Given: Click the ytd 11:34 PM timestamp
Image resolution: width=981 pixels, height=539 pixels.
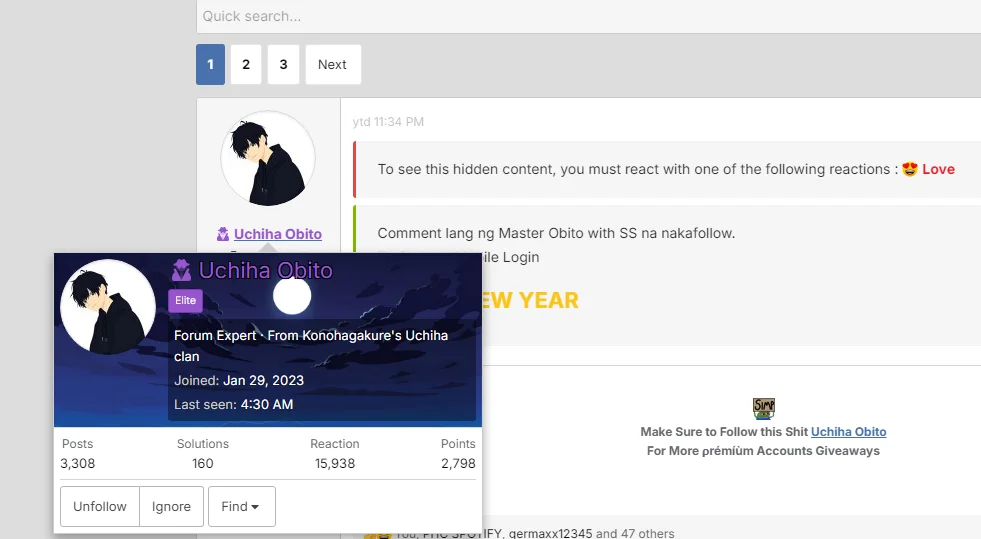Looking at the screenshot, I should pyautogui.click(x=388, y=122).
